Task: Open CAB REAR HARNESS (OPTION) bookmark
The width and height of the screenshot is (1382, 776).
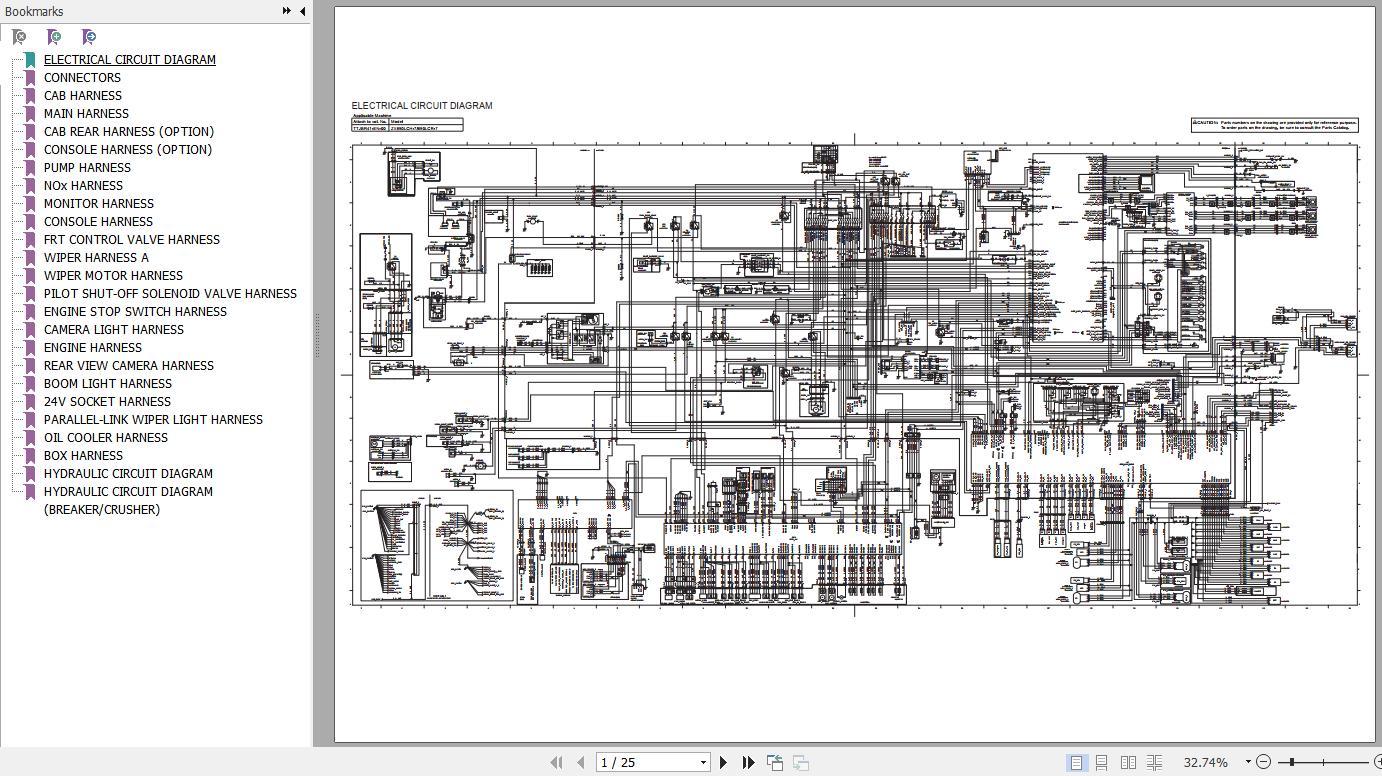Action: coord(129,131)
